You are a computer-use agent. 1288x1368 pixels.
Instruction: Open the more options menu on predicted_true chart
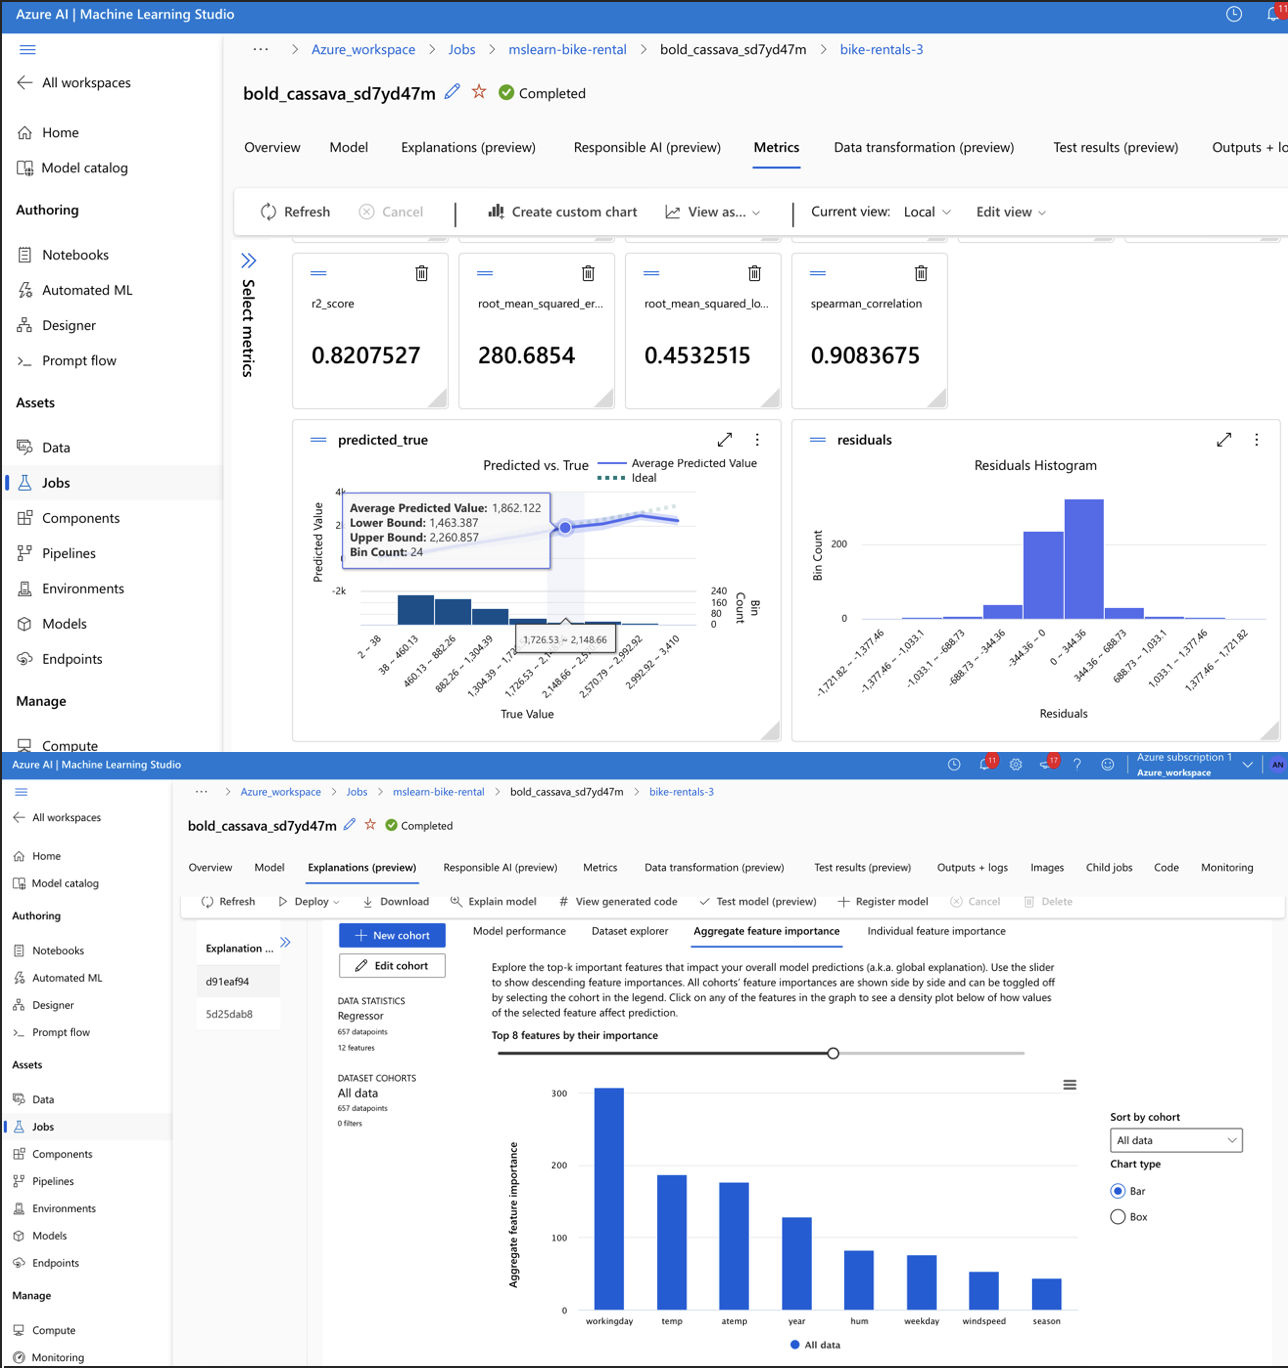(757, 440)
